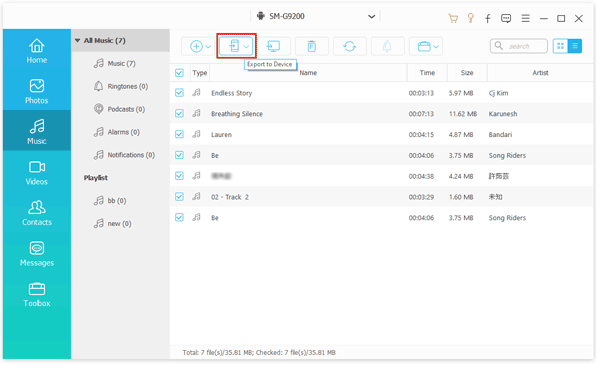Click the Delete trash icon
Screen dimensions: 600x365
click(x=311, y=46)
